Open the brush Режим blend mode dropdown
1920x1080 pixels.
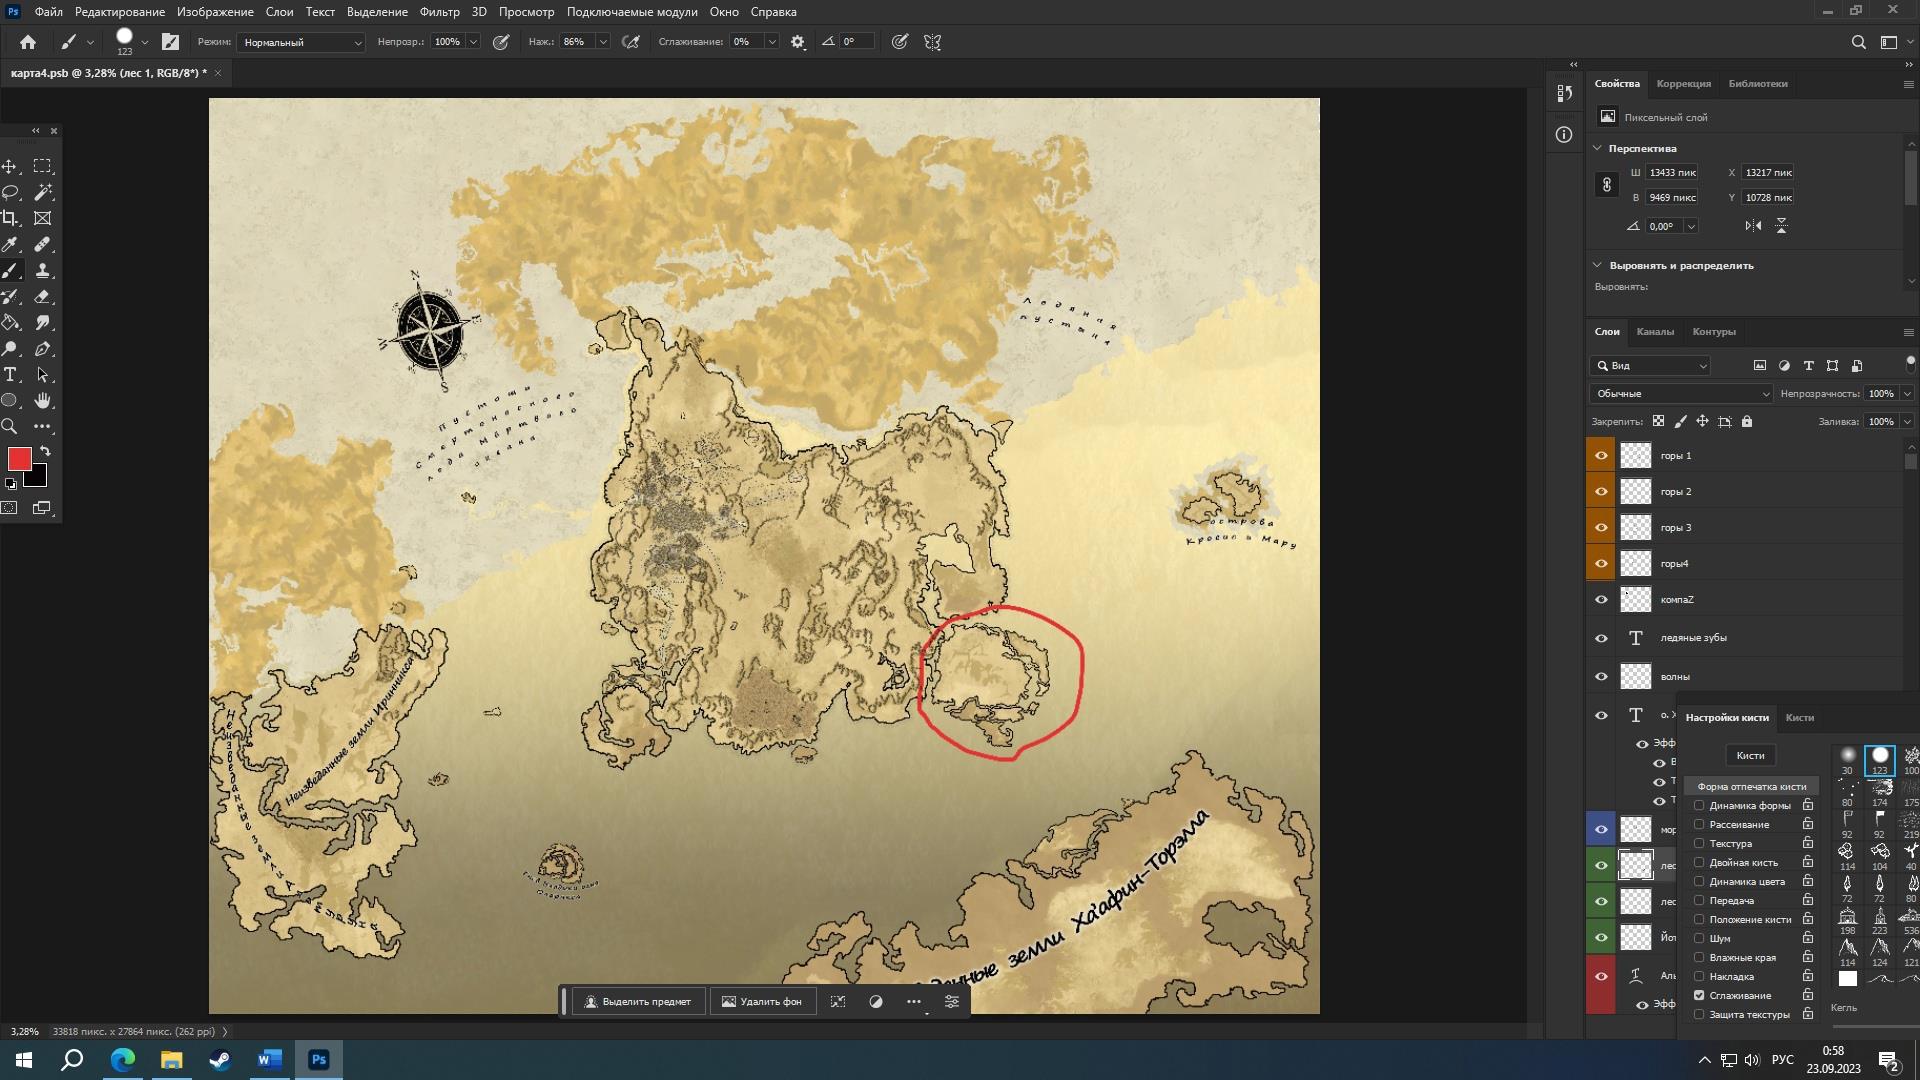(301, 42)
